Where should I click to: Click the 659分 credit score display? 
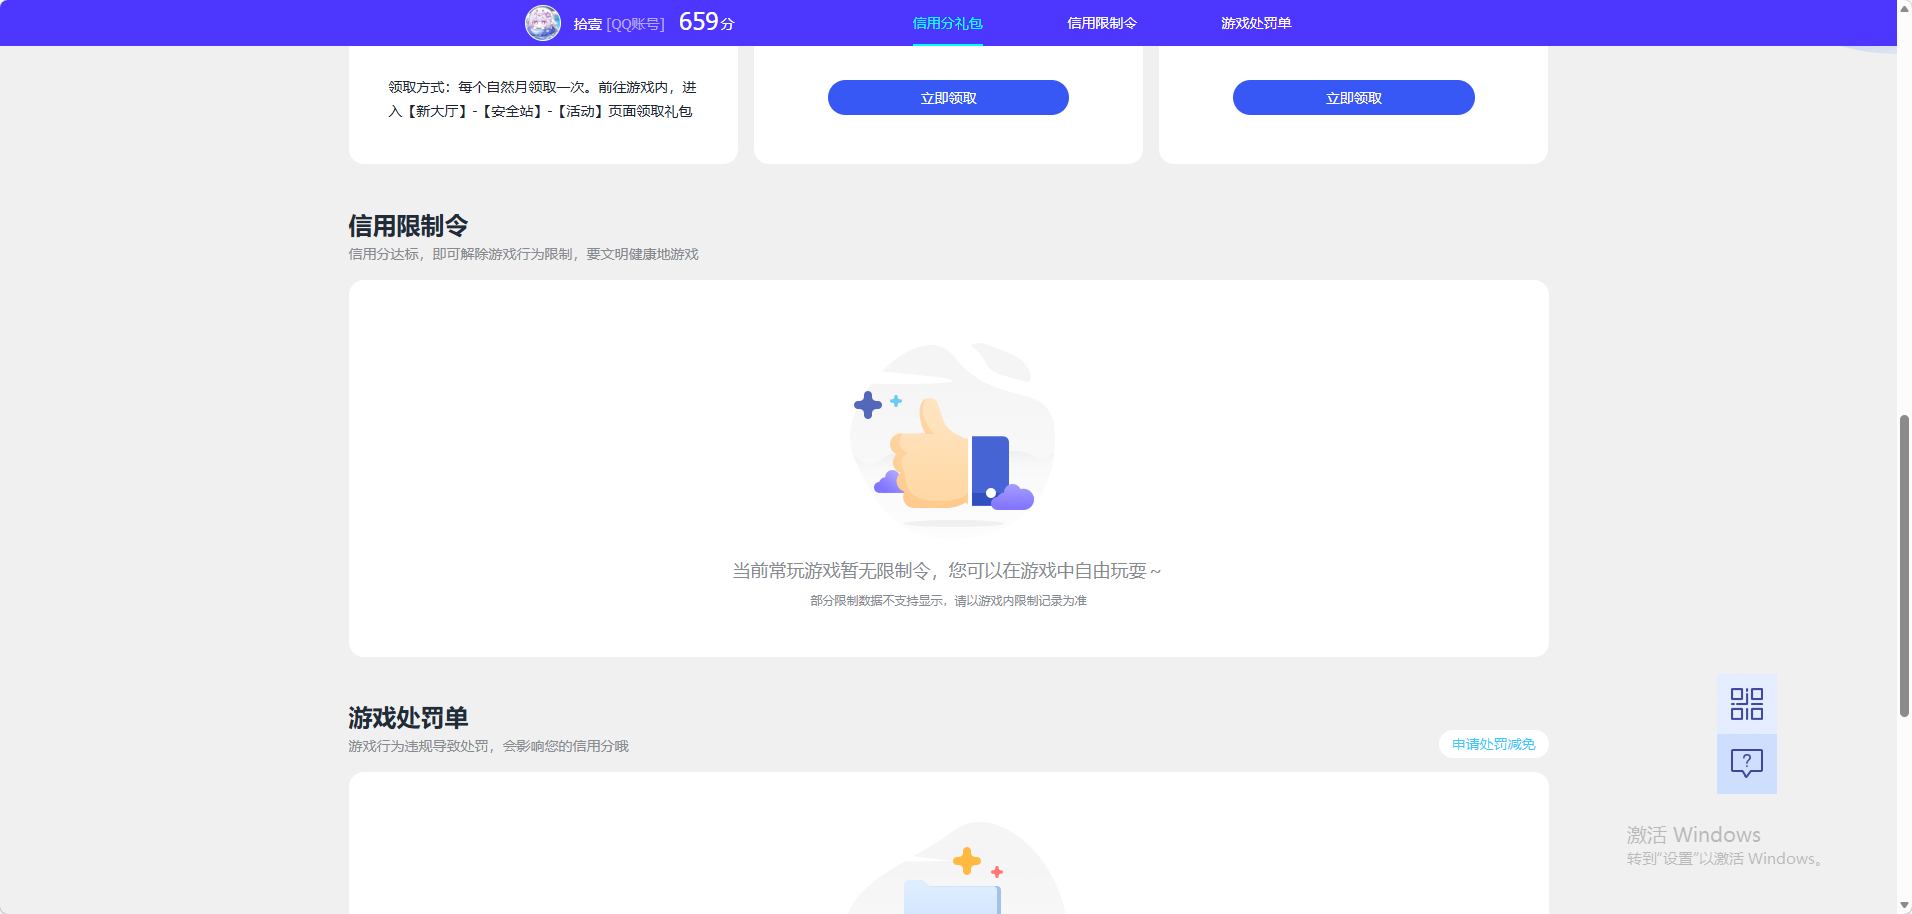point(705,21)
